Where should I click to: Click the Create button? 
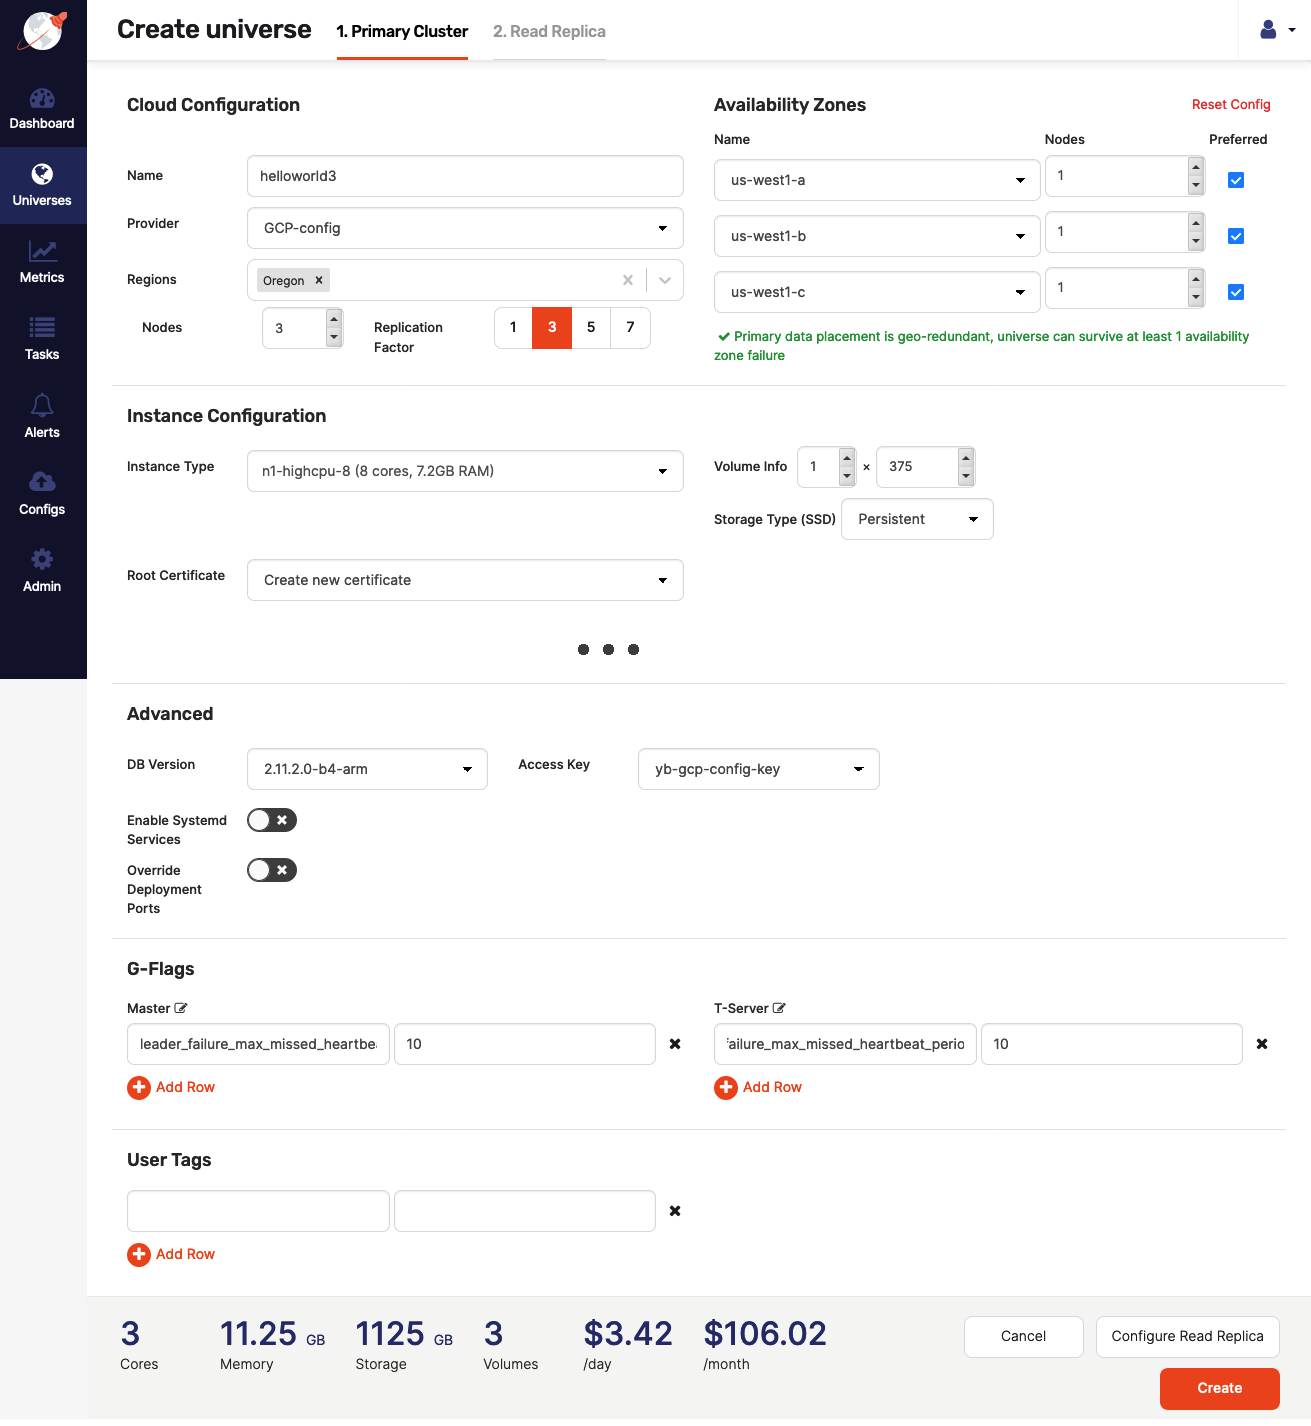click(1219, 1388)
